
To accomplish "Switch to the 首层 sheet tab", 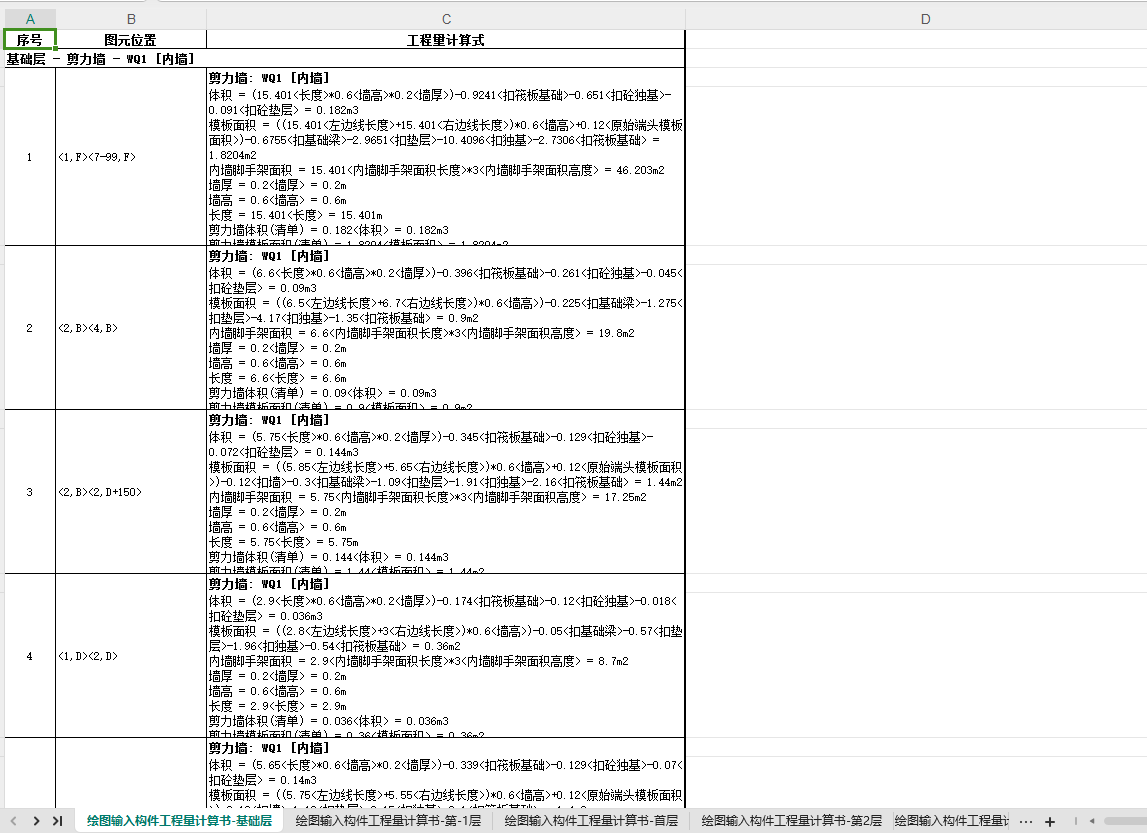I will tap(591, 821).
